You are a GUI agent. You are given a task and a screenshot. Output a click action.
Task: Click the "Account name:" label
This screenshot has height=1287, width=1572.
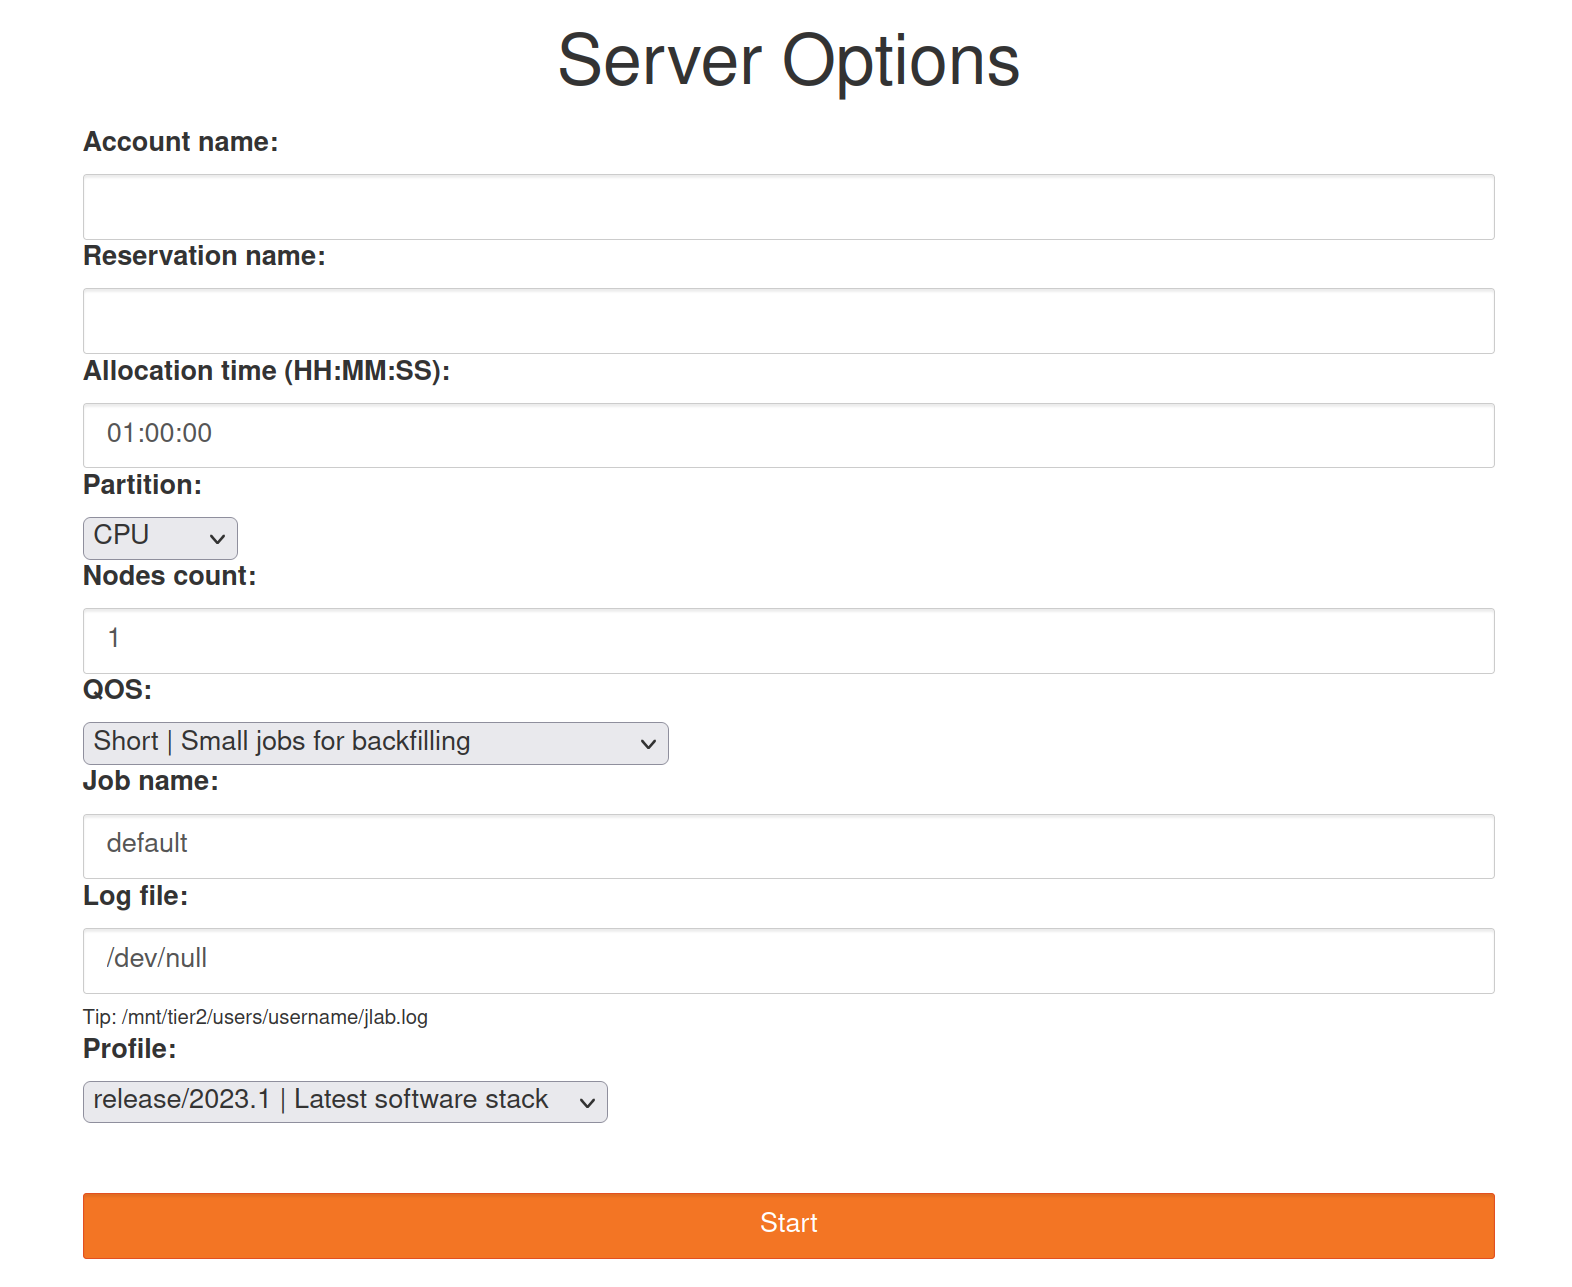click(x=180, y=142)
